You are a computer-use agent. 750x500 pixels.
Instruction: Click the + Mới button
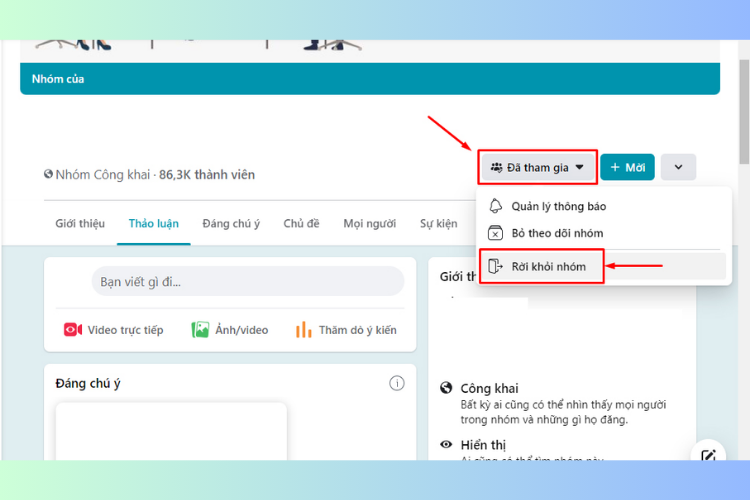click(x=627, y=167)
